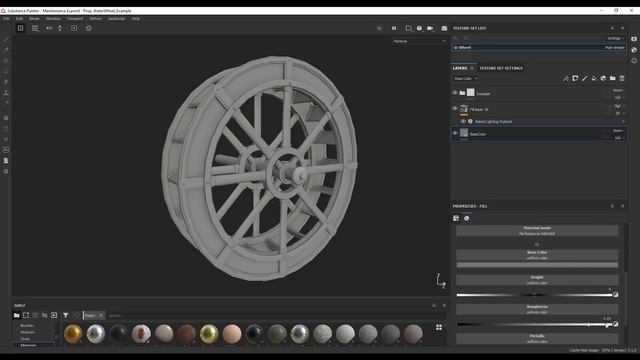The height and width of the screenshot is (360, 640).
Task: Select the Paint brush tool
Action: click(6, 39)
